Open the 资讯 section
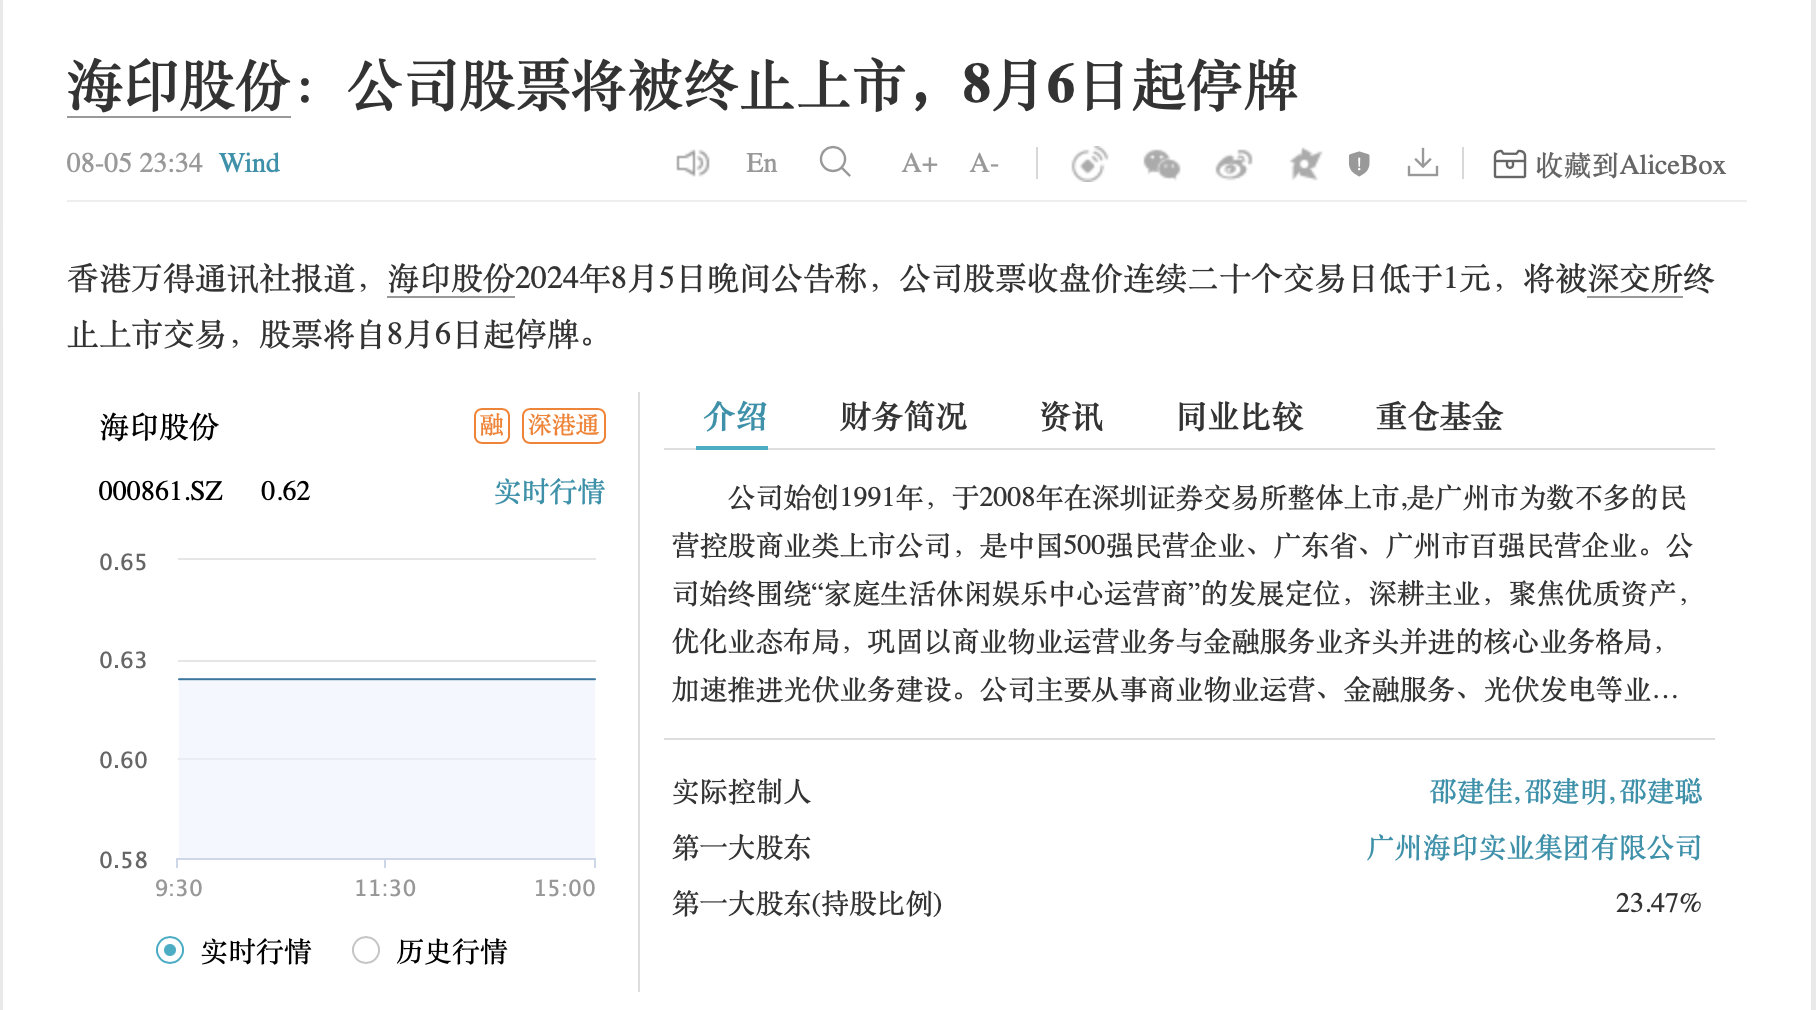The image size is (1816, 1010). pos(1071,417)
